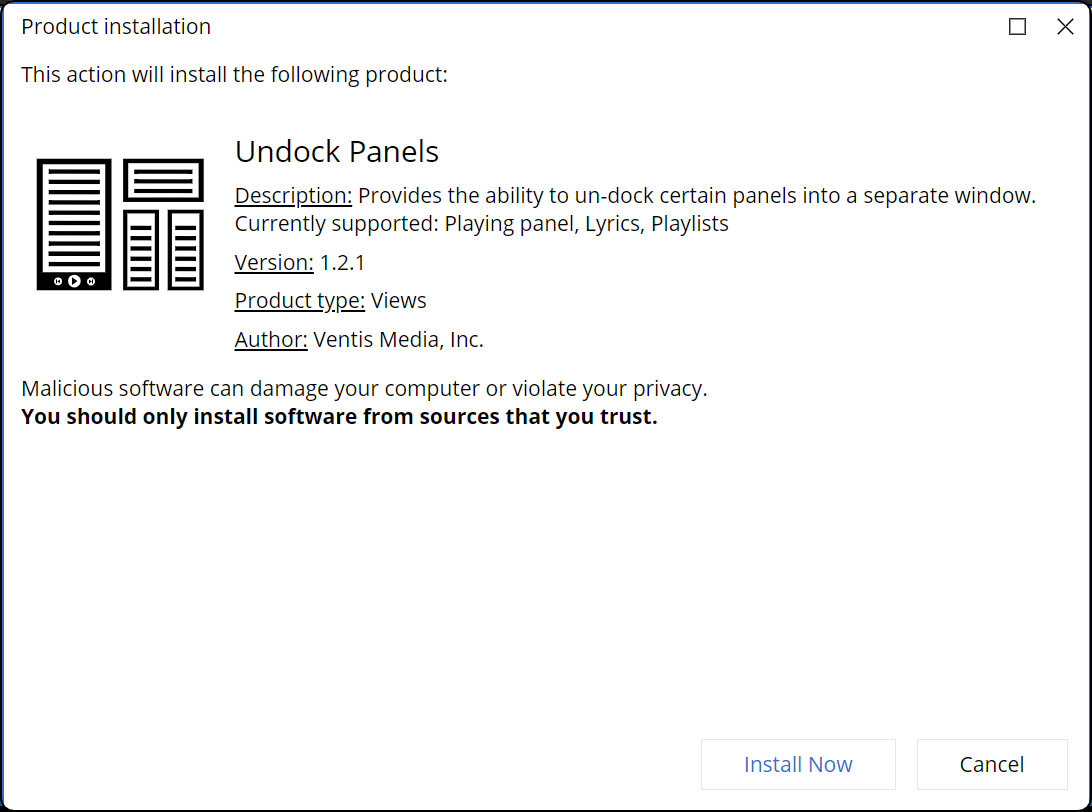Click the underlined Author label

tap(271, 340)
